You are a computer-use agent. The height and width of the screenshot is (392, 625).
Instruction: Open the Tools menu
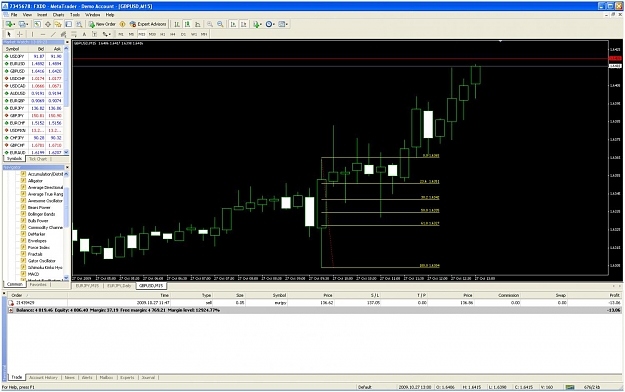[75, 15]
